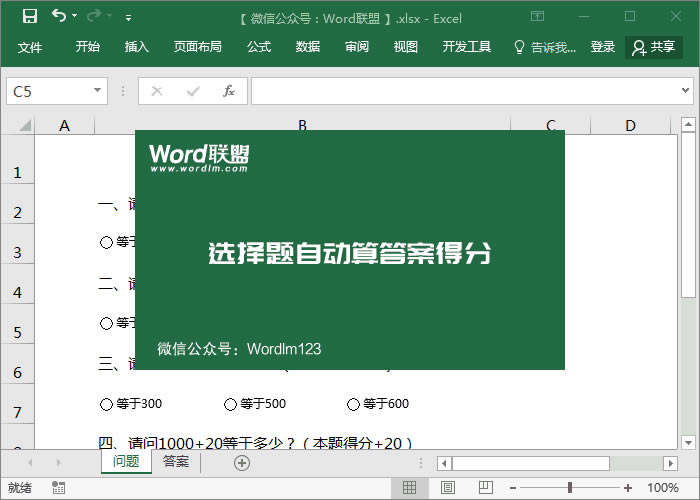The image size is (700, 500).
Task: Click the Undo arrow icon
Action: pyautogui.click(x=59, y=16)
